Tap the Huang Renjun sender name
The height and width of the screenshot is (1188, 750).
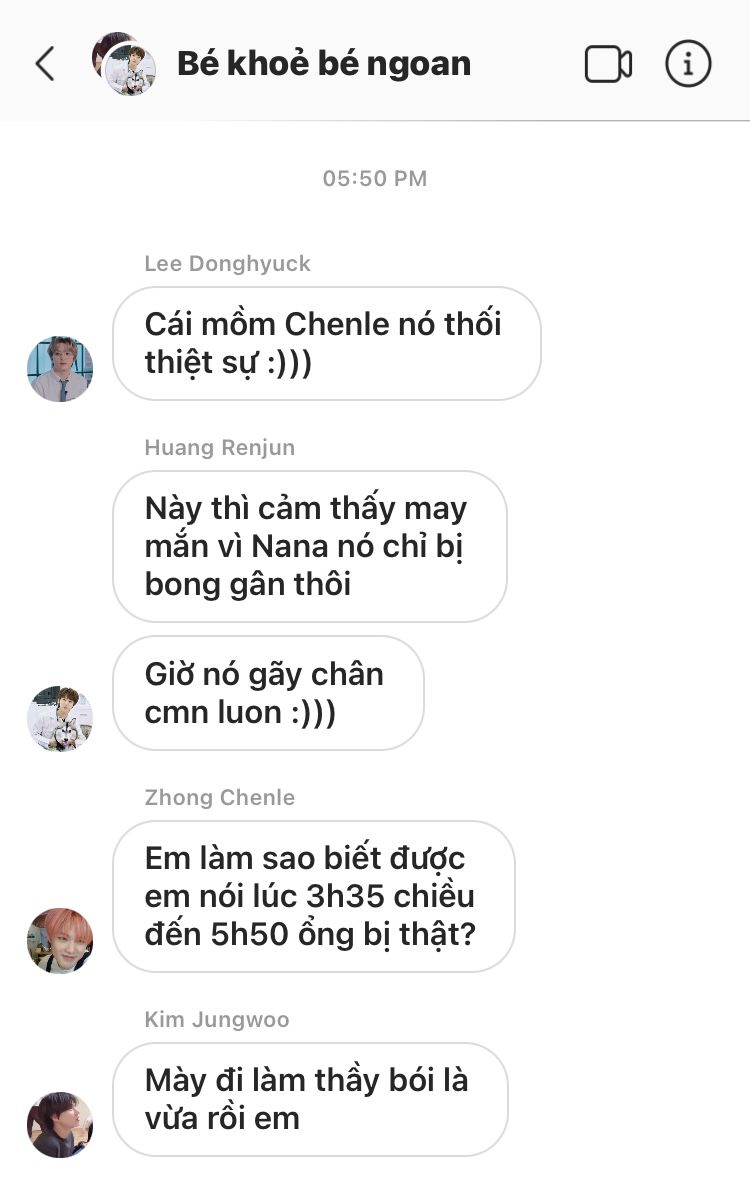coord(220,448)
